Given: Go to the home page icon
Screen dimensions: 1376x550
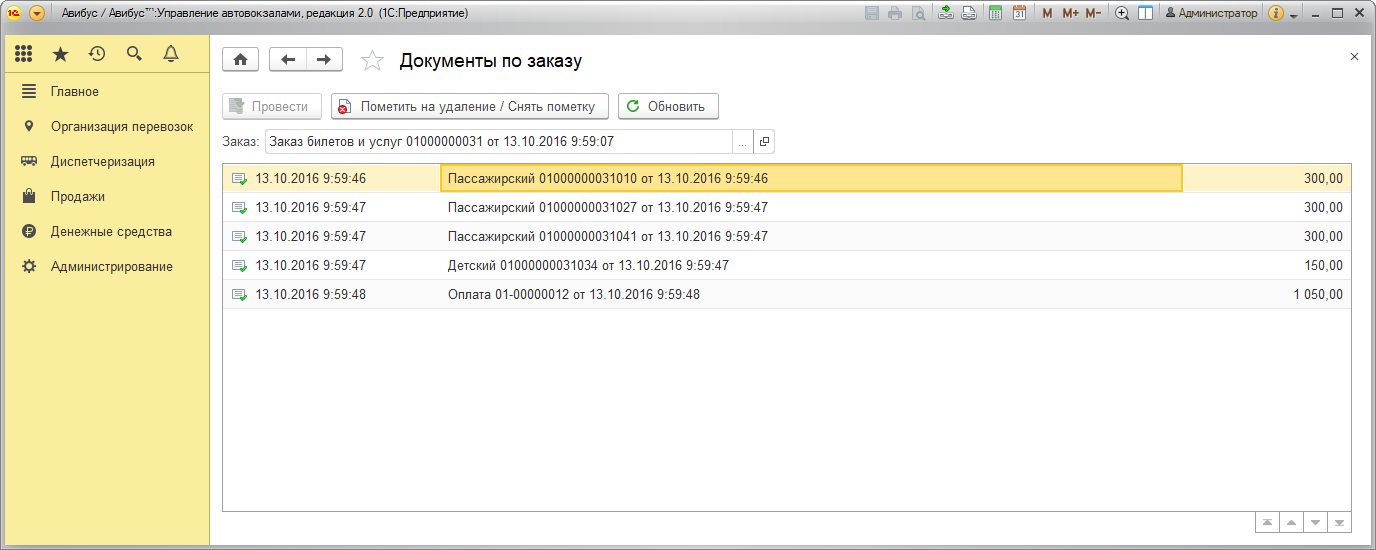Looking at the screenshot, I should [240, 60].
